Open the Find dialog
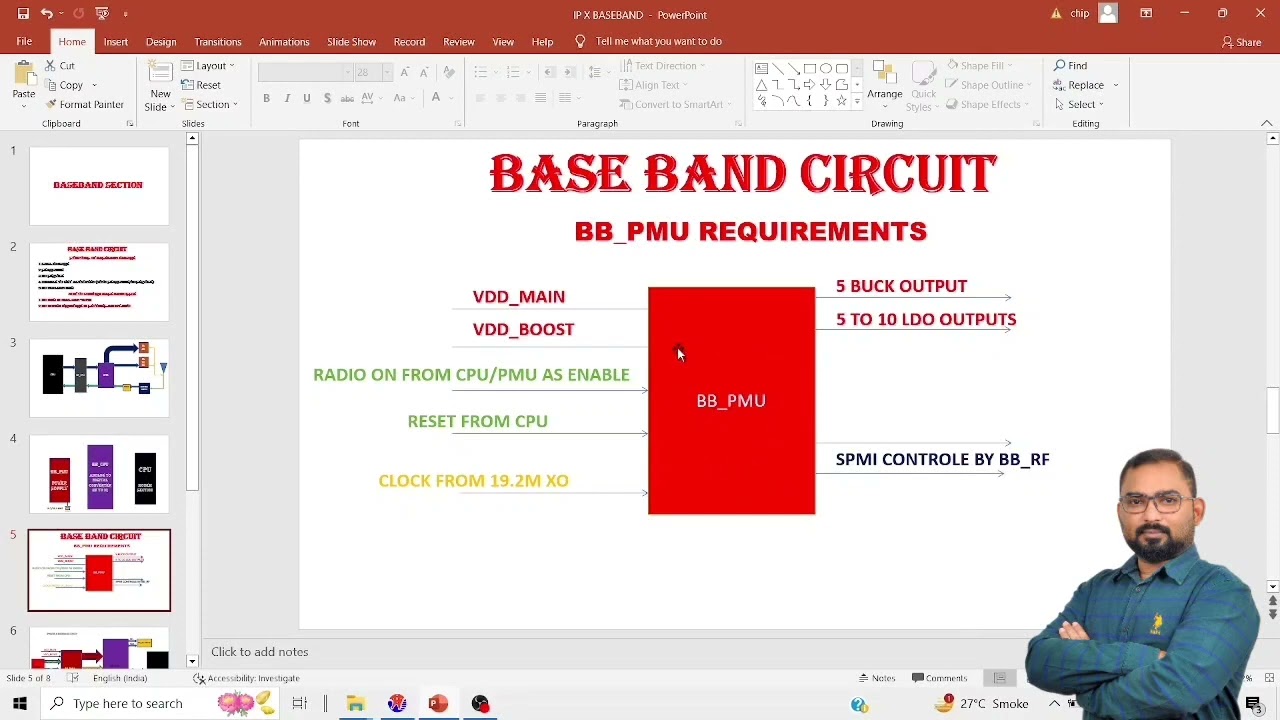Viewport: 1280px width, 720px height. point(1070,66)
